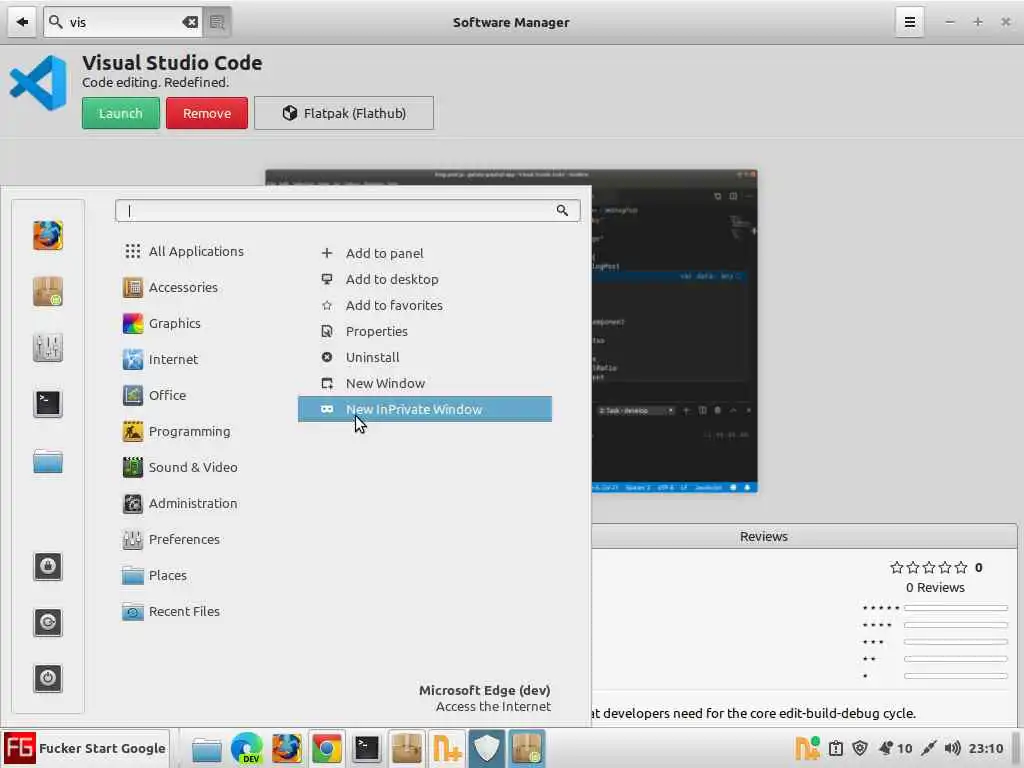This screenshot has height=768, width=1024.
Task: Select All Applications category
Action: pyautogui.click(x=184, y=251)
